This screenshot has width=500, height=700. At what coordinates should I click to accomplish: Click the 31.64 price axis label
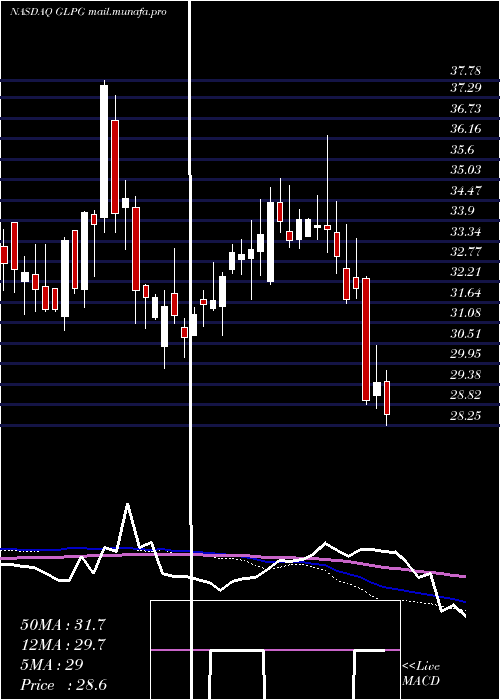pyautogui.click(x=466, y=293)
